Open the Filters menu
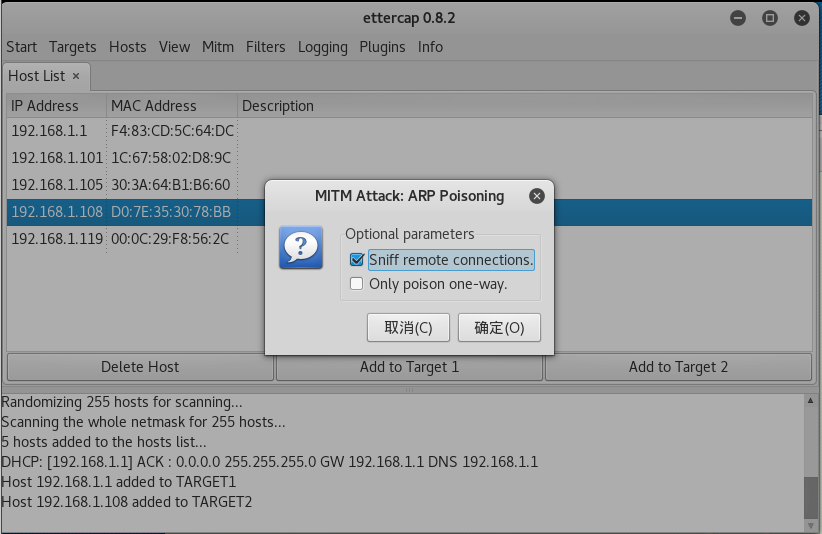Screen dimensions: 822x534 (265, 47)
